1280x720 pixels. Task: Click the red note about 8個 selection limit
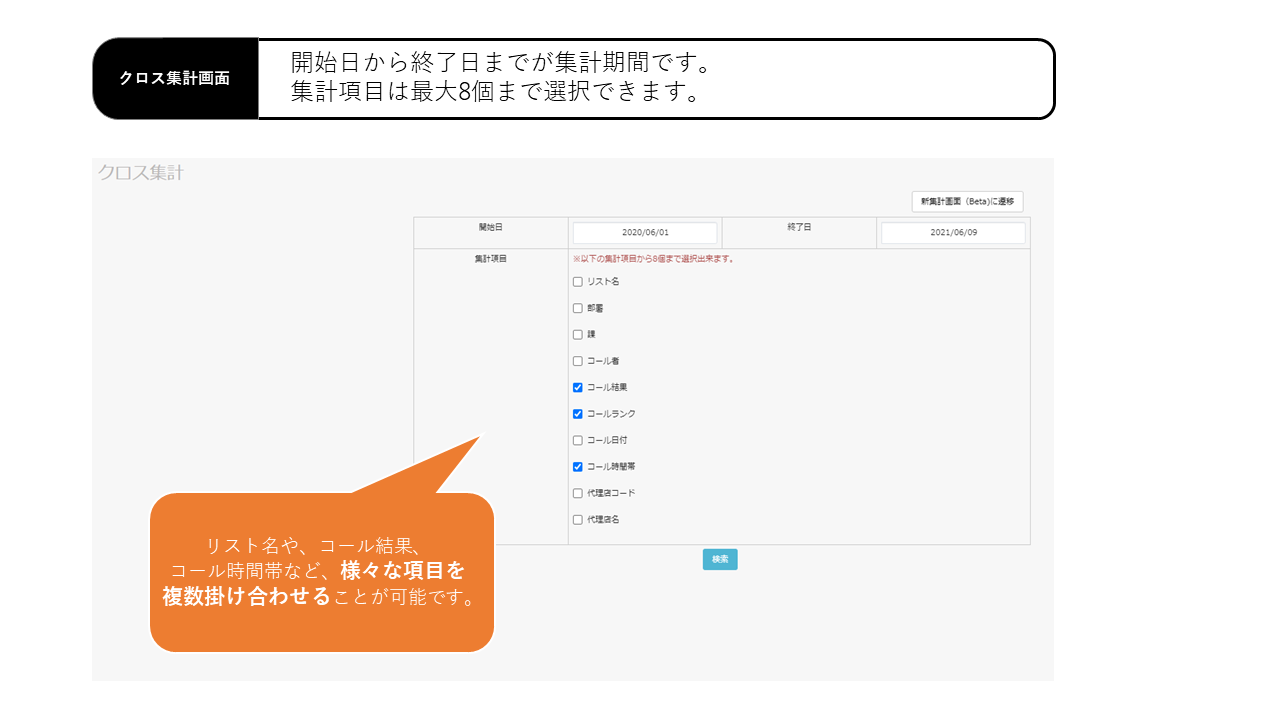pos(654,259)
